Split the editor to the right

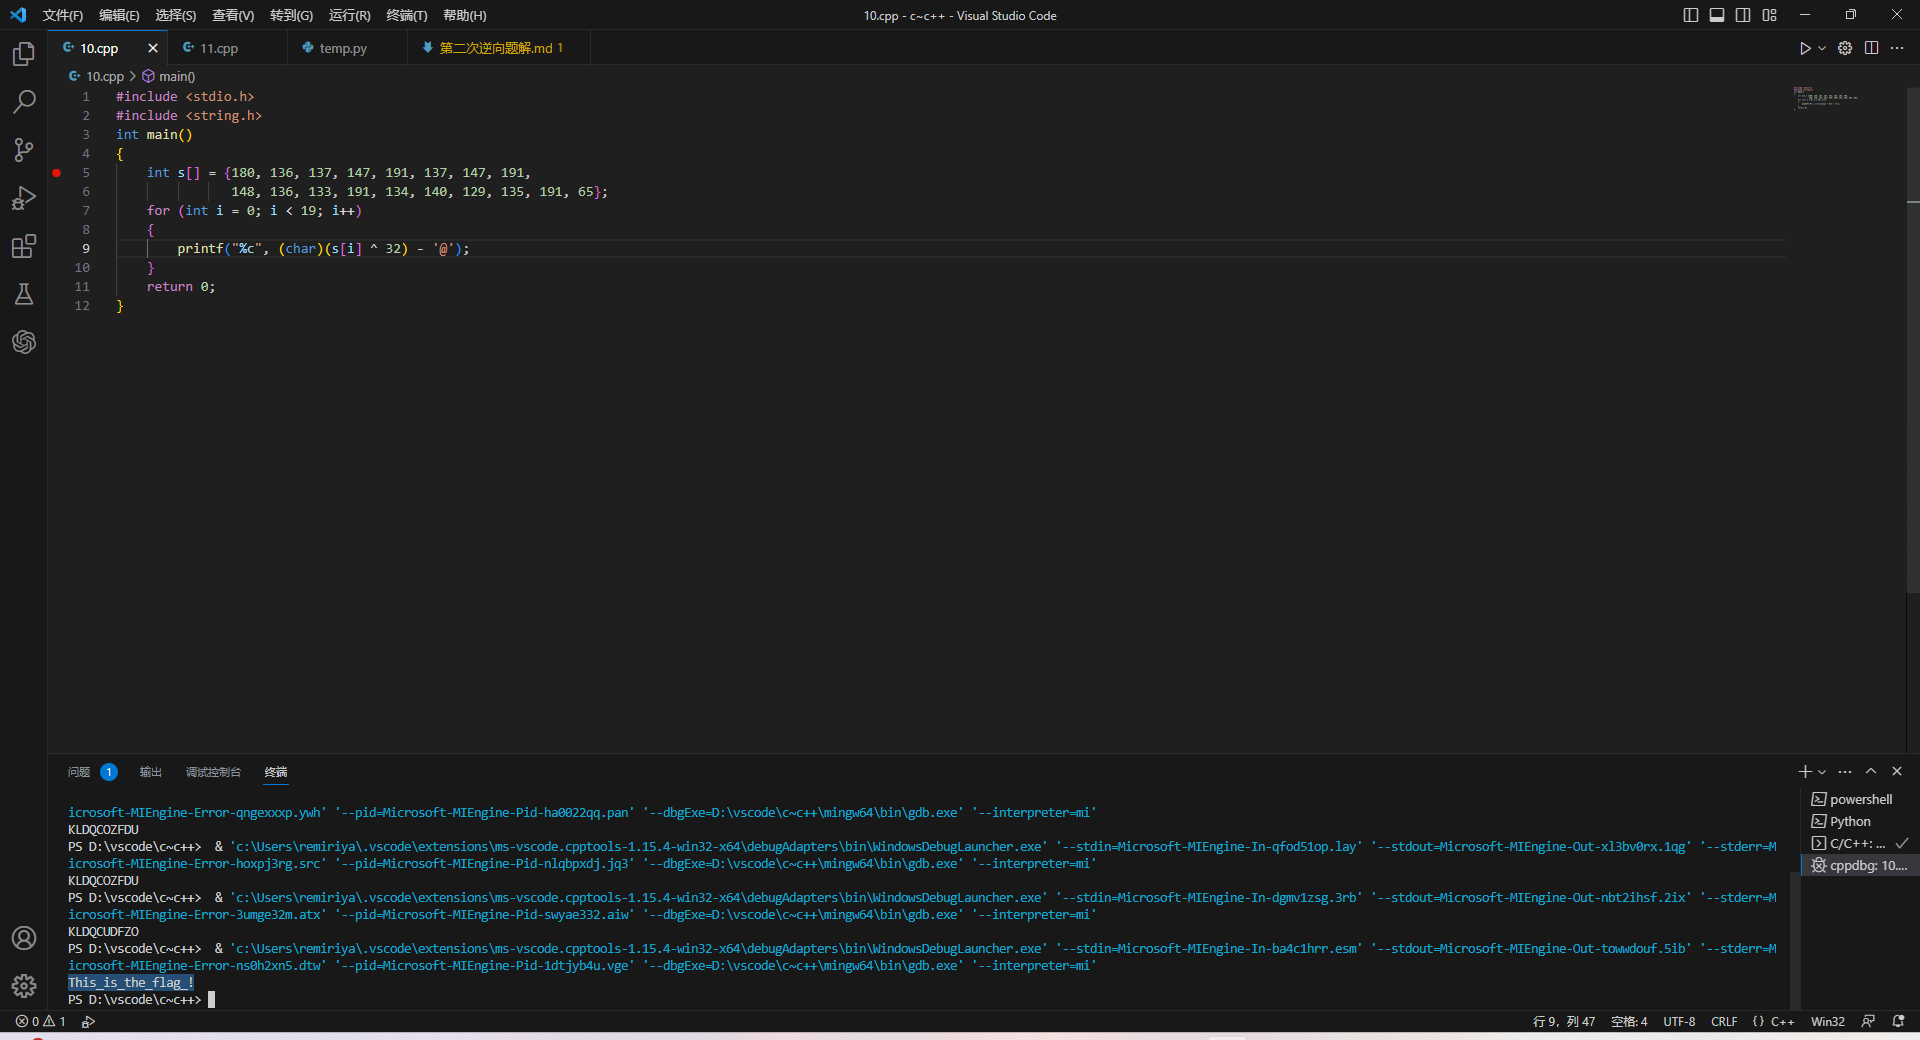[1871, 48]
